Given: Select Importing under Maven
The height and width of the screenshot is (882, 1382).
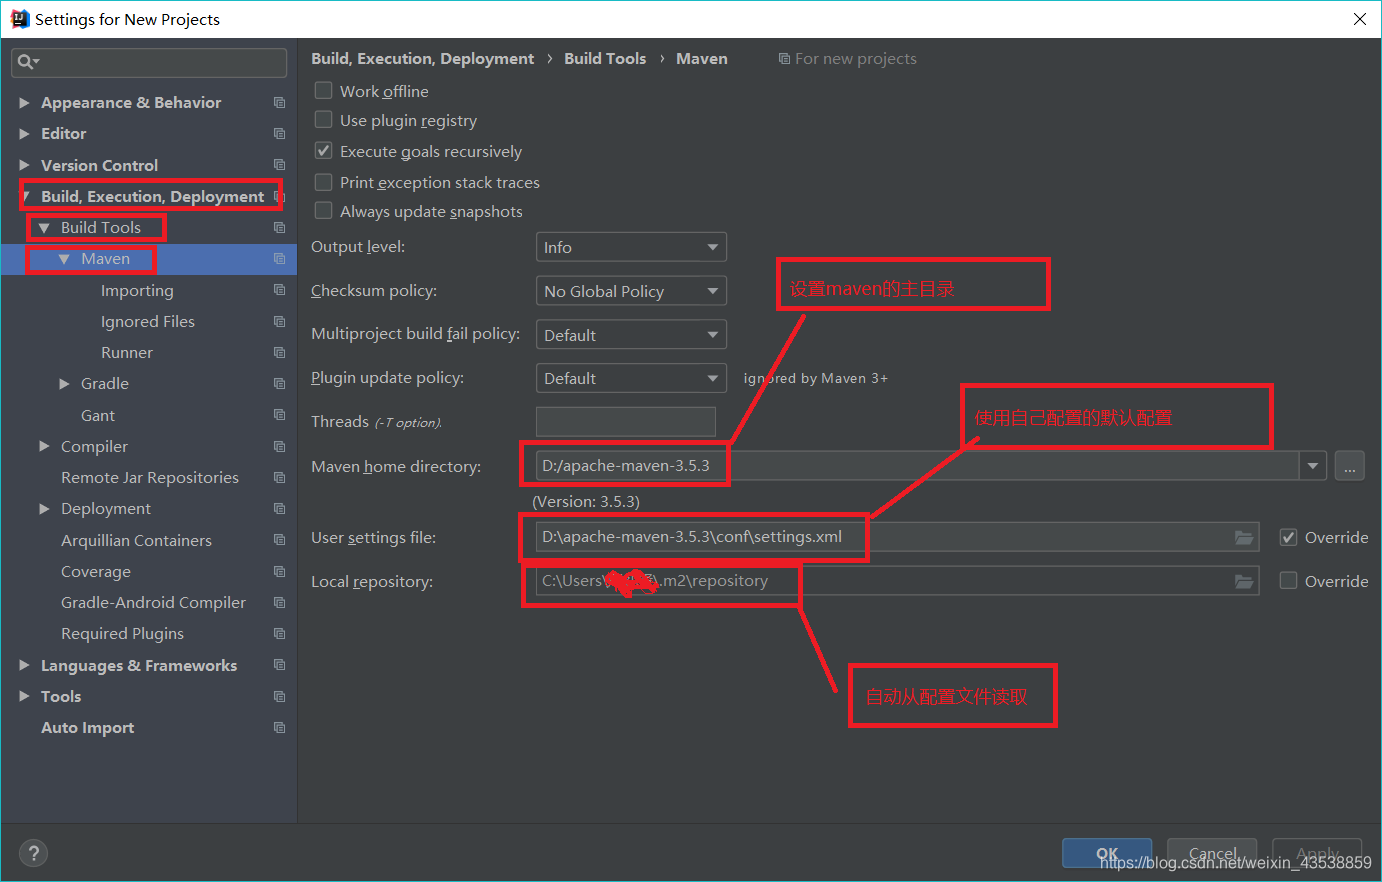Looking at the screenshot, I should click(x=137, y=290).
